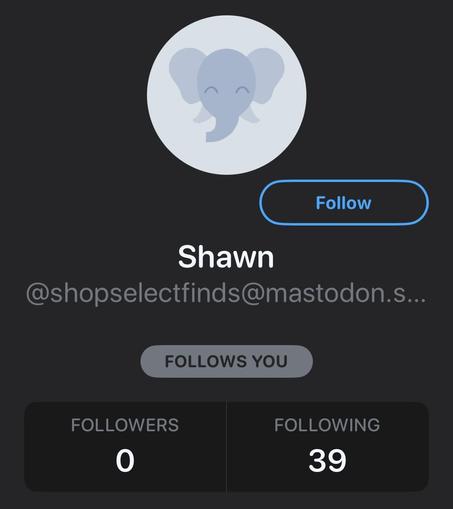Click the elephant's forehead in the avatar
The height and width of the screenshot is (509, 453).
(x=227, y=67)
